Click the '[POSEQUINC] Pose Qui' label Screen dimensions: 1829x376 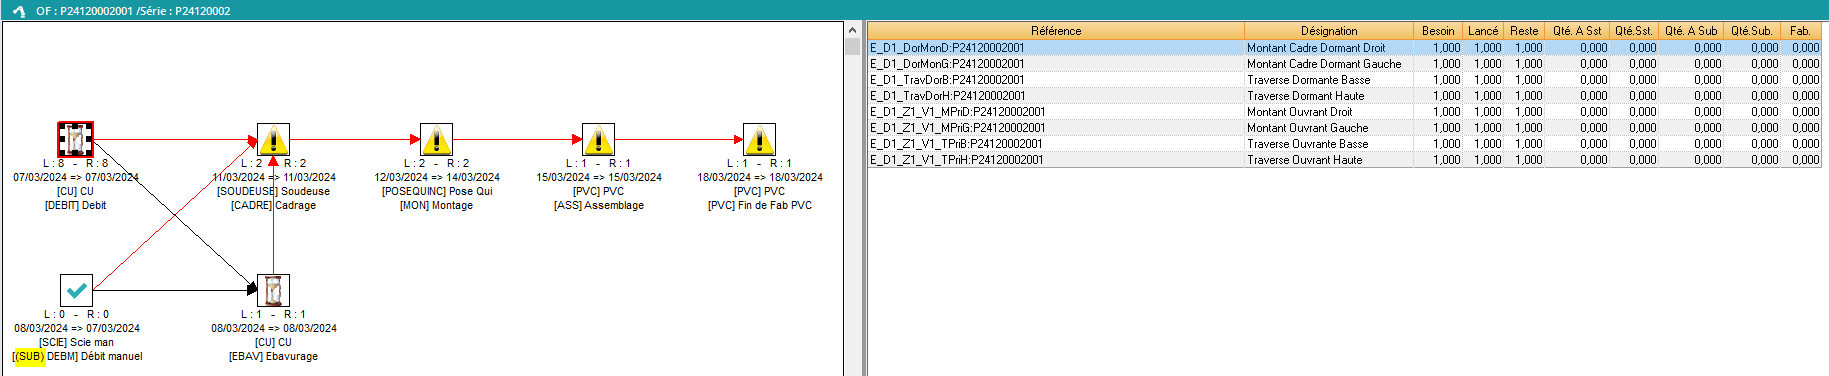(x=436, y=191)
